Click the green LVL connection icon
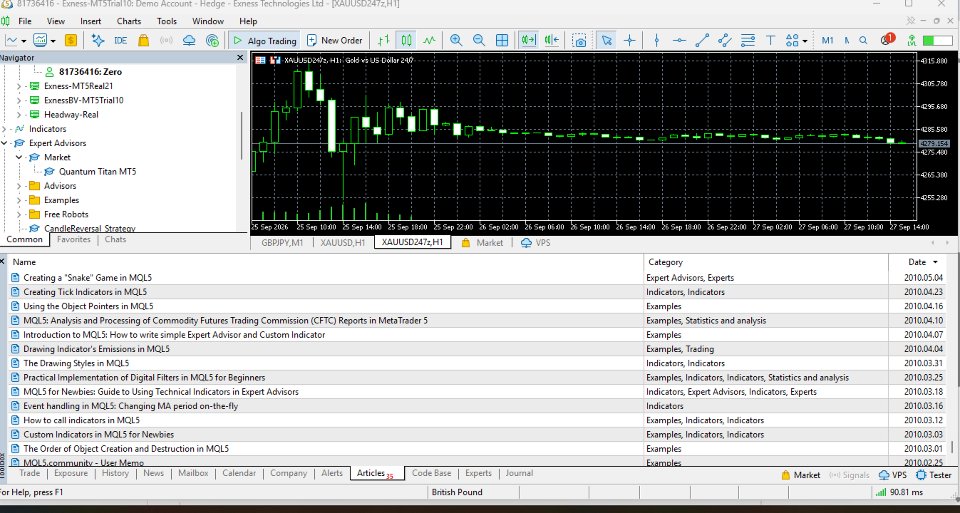This screenshot has height=513, width=960. click(912, 40)
